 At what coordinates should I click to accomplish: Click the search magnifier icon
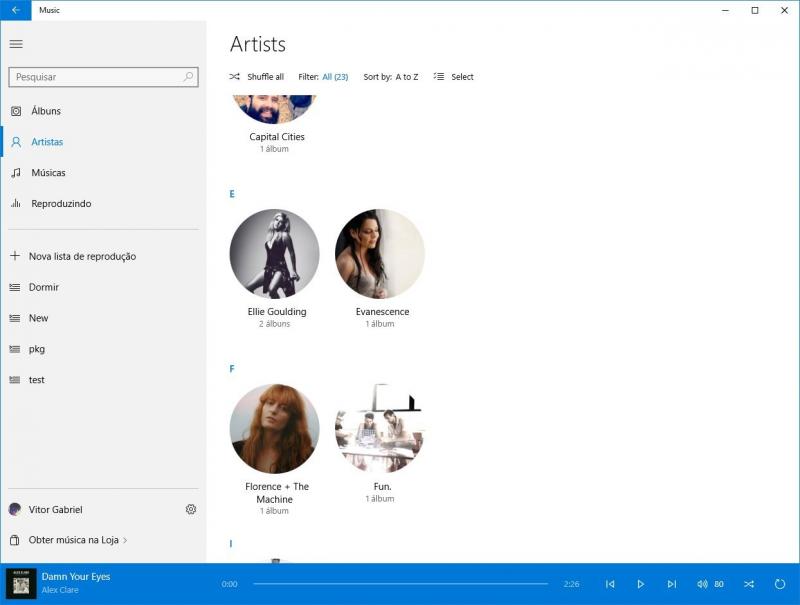coord(188,77)
